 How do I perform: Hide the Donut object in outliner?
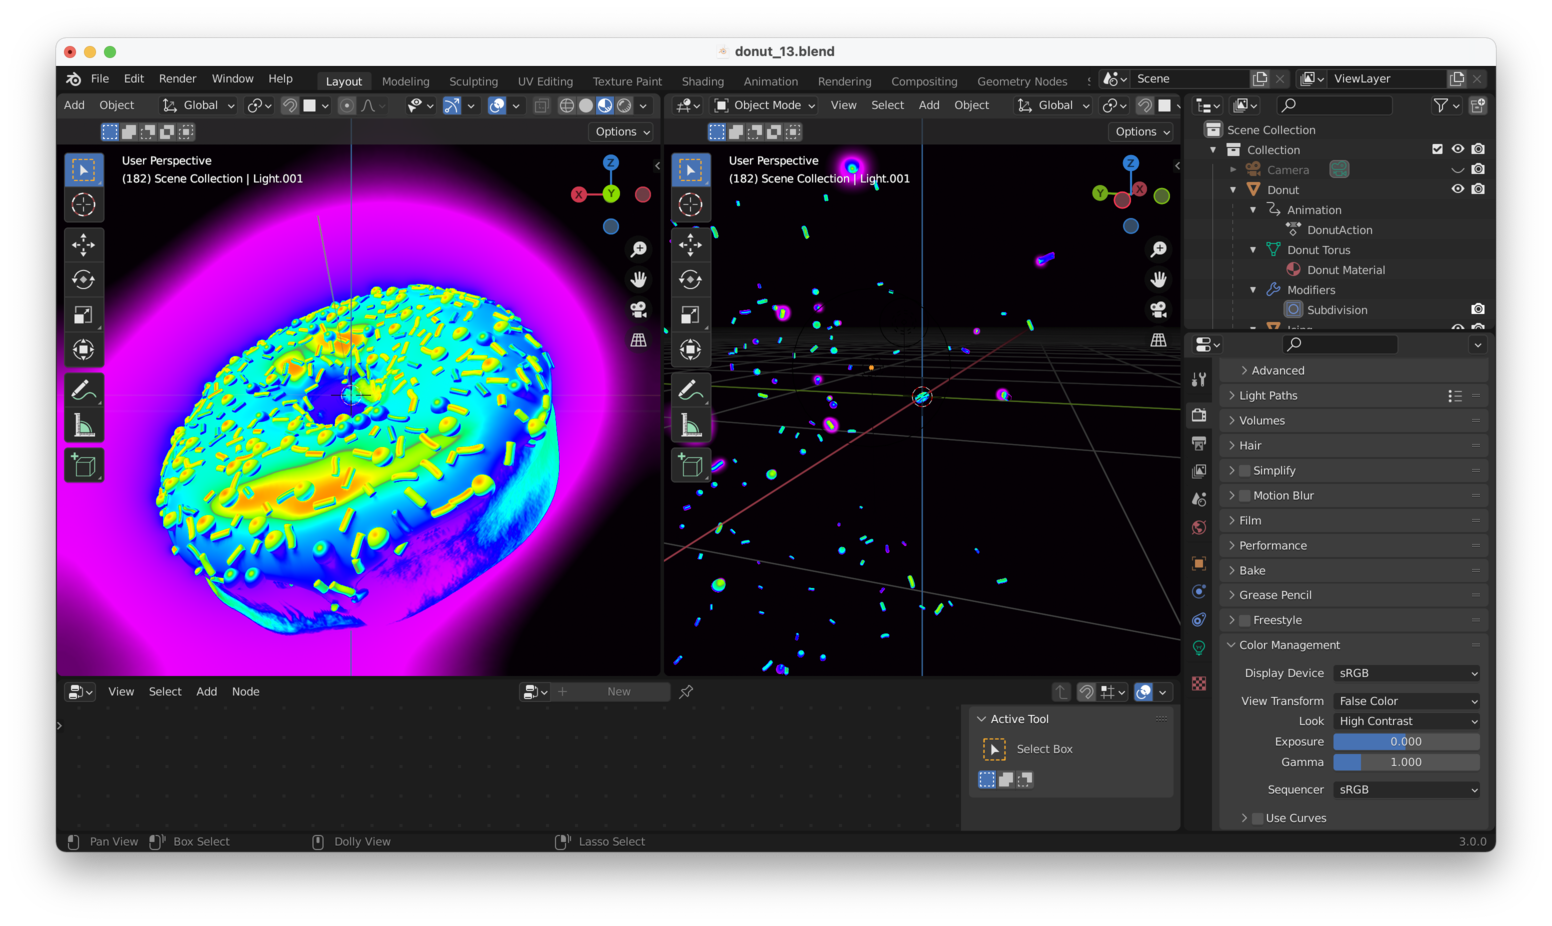pos(1457,189)
